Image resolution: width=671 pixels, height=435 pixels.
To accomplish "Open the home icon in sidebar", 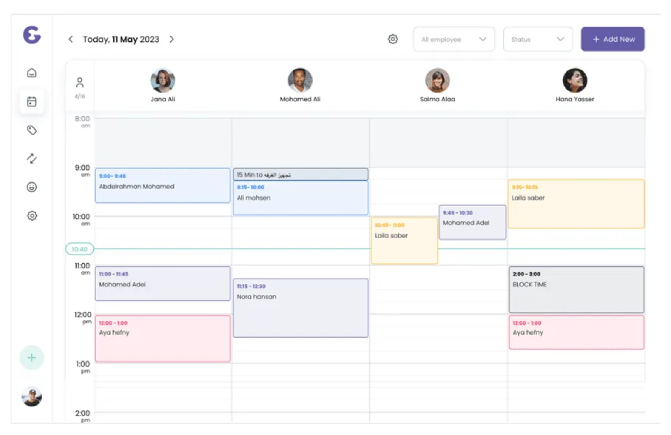I will (x=32, y=73).
